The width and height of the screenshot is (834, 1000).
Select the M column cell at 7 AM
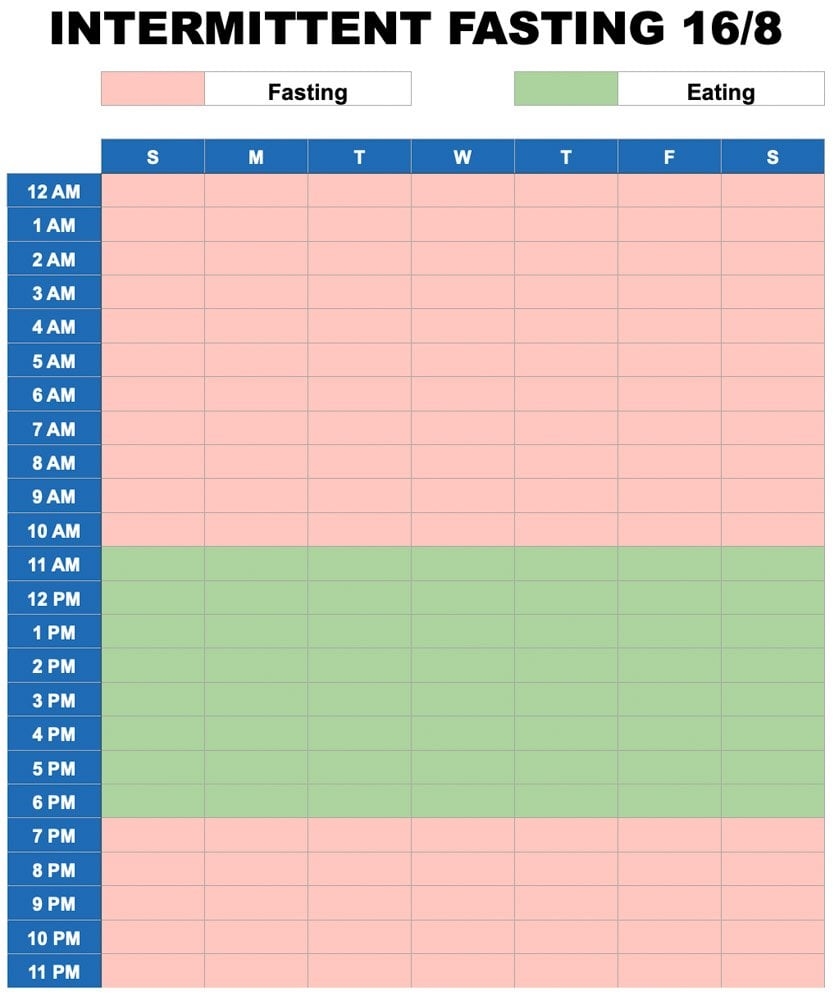coord(256,429)
